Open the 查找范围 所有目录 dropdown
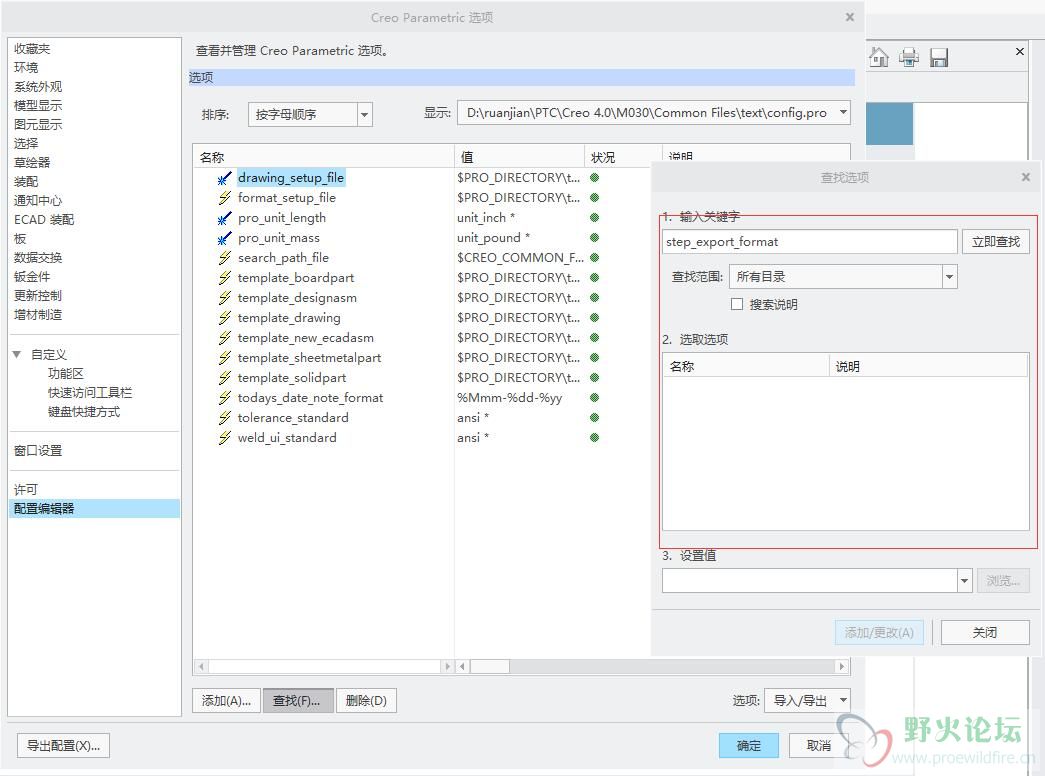Screen dimensions: 1045x776 [x=950, y=277]
